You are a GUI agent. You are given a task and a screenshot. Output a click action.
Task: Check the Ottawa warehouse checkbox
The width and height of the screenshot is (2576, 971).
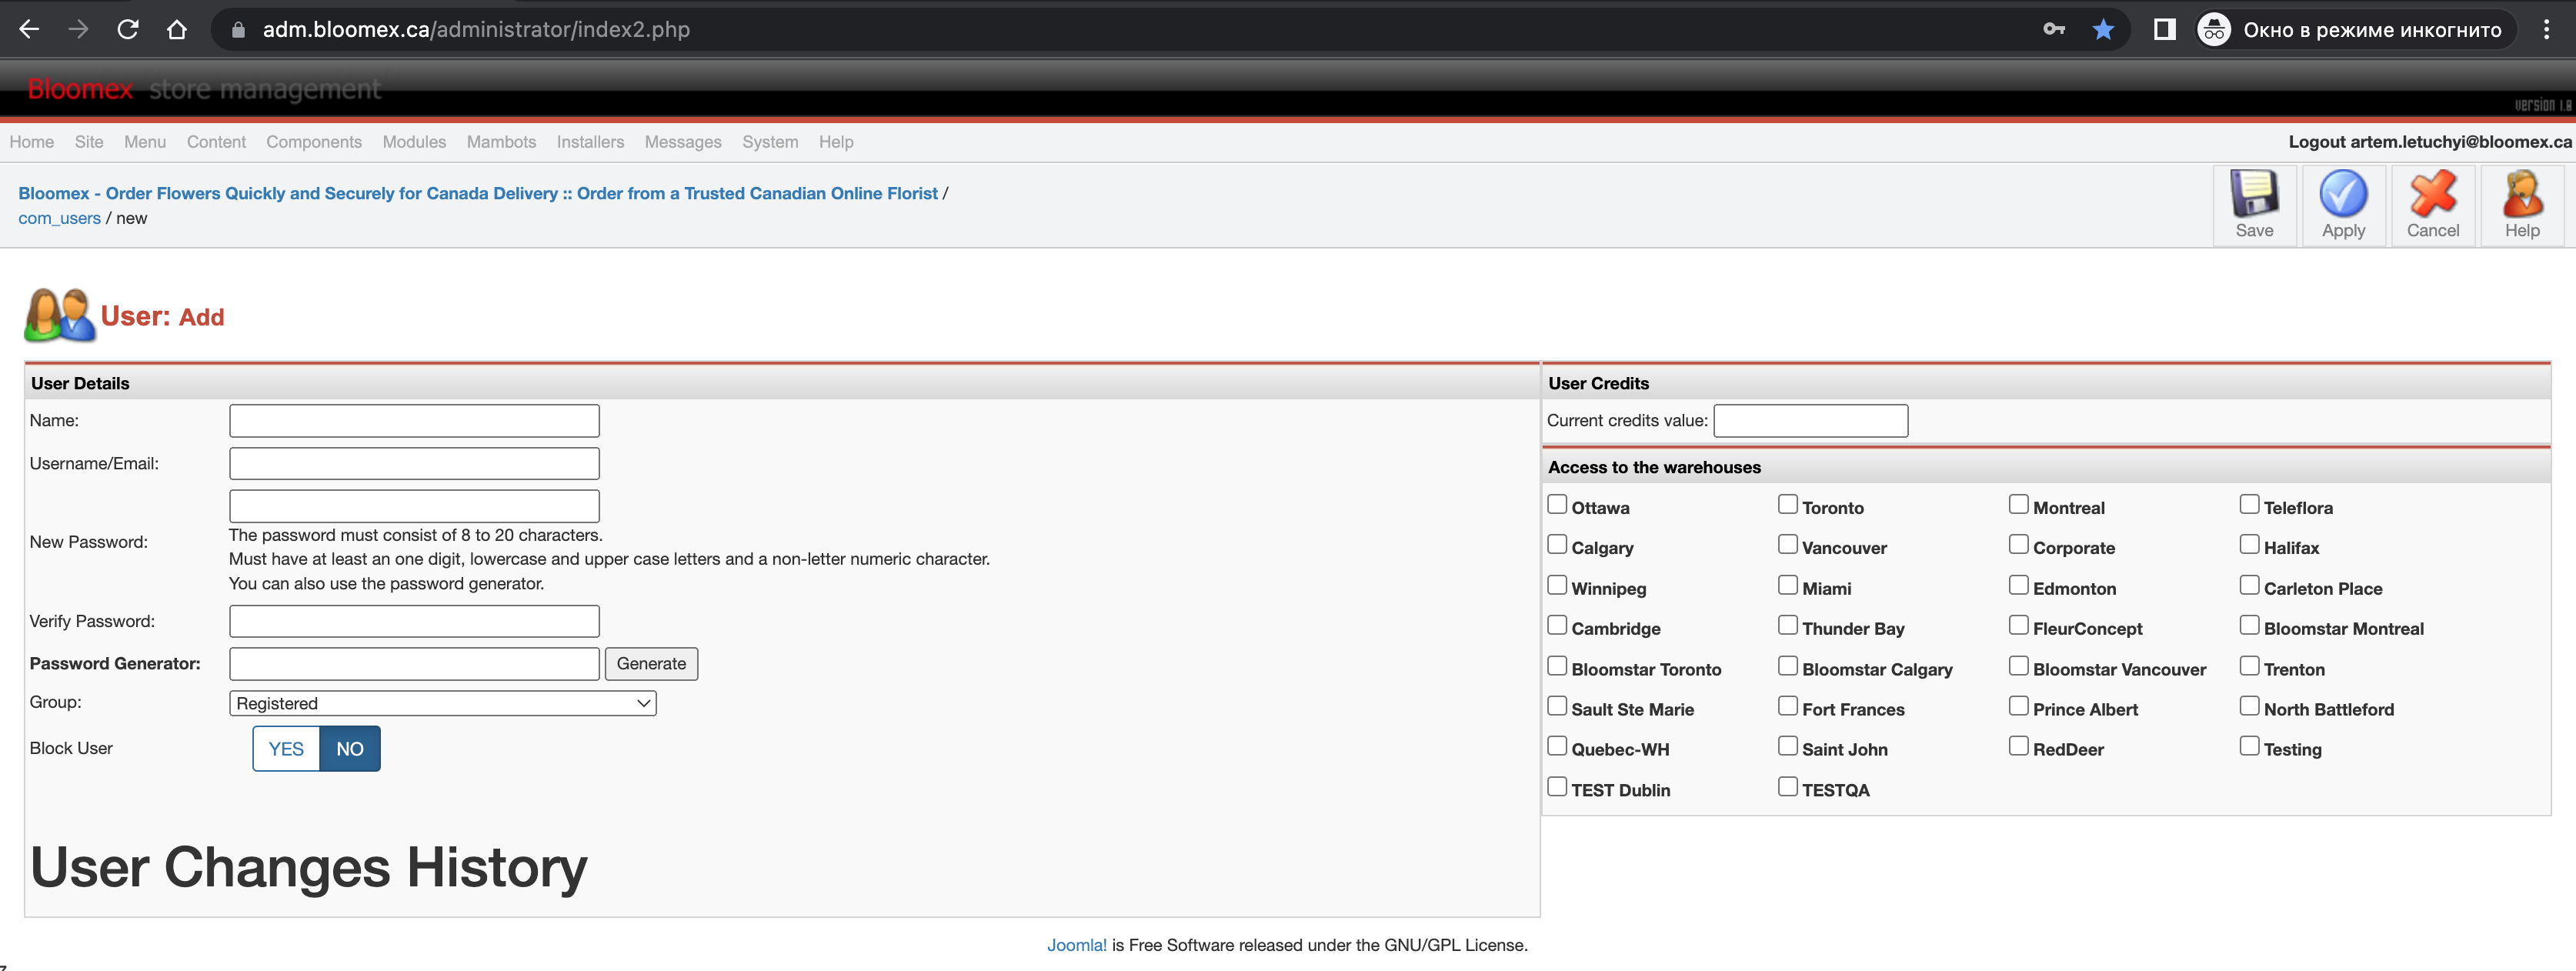pos(1557,504)
